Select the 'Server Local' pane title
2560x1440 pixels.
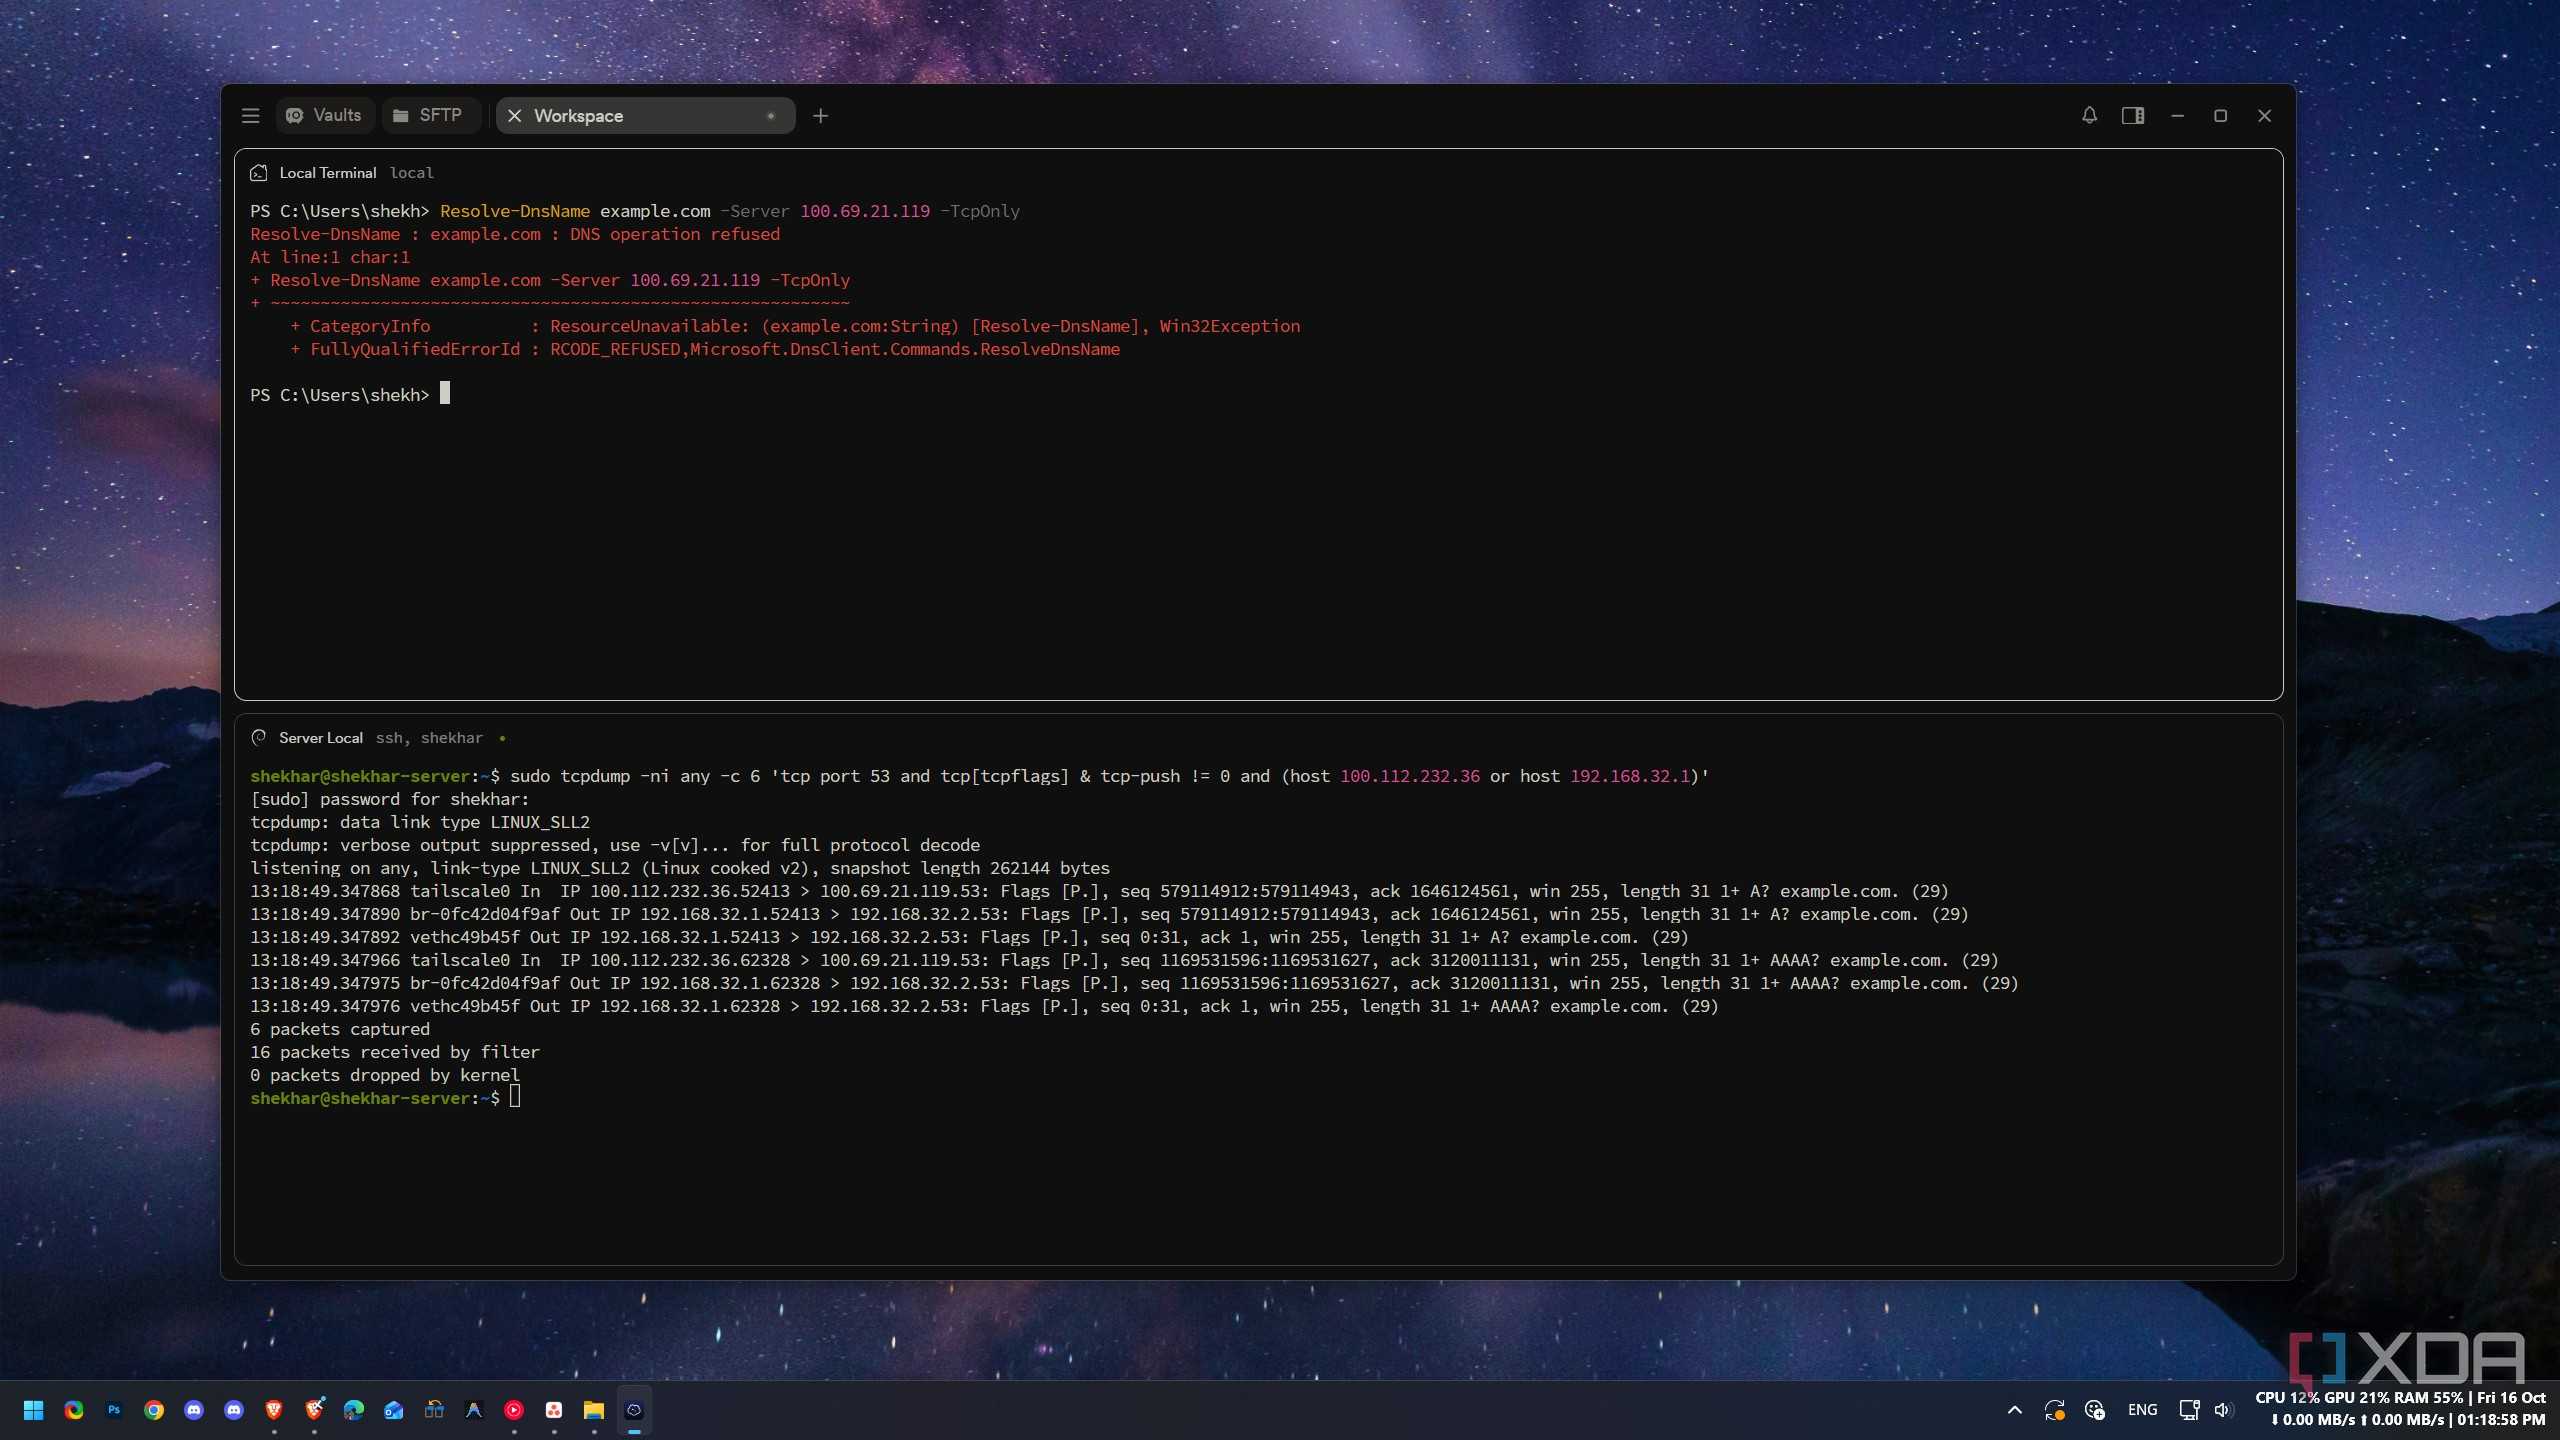[321, 738]
